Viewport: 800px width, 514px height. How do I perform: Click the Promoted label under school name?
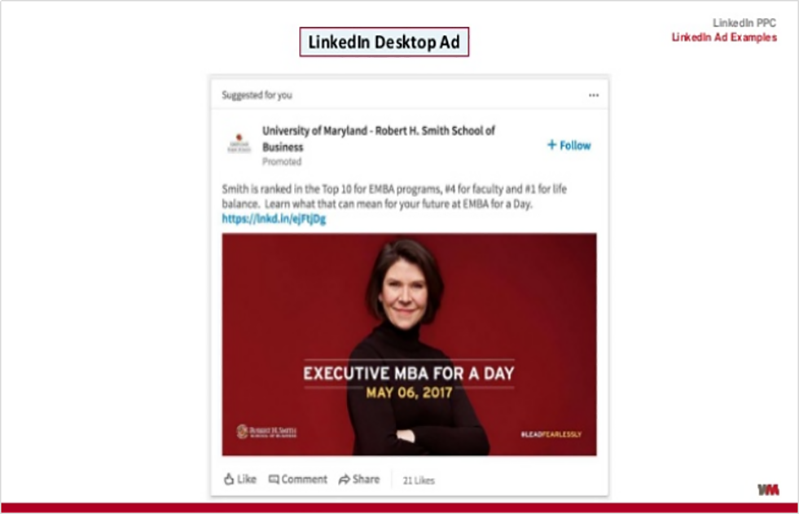pyautogui.click(x=282, y=161)
